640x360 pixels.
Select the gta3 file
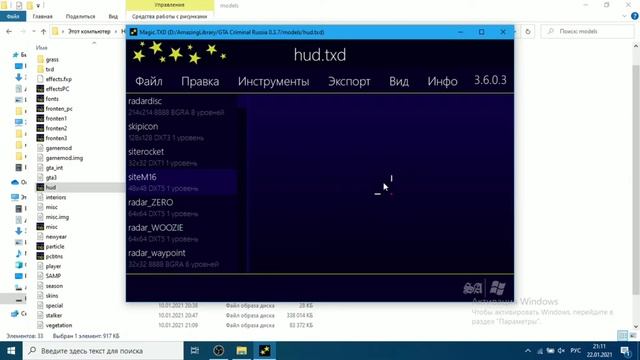pyautogui.click(x=51, y=178)
